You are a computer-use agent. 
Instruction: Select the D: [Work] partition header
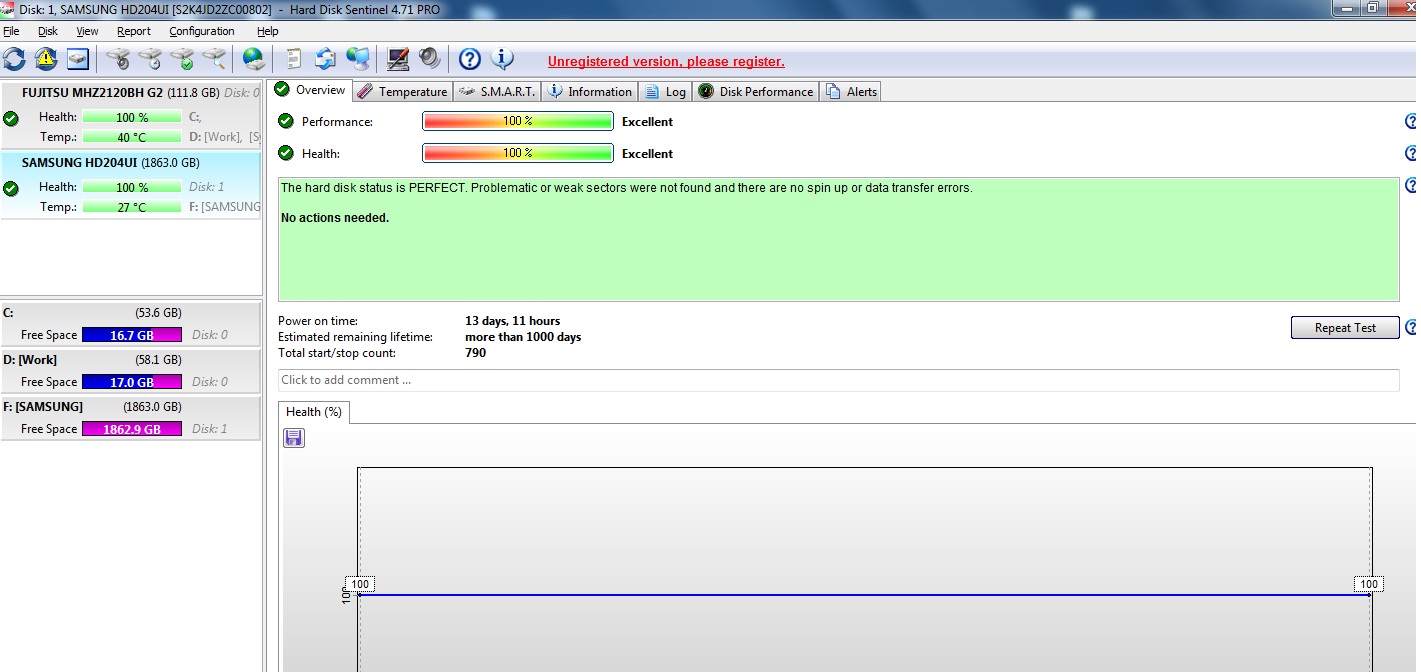(130, 359)
